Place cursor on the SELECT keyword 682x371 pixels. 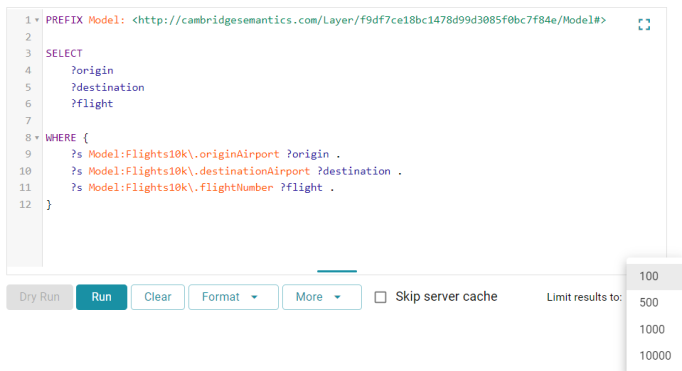pos(64,53)
